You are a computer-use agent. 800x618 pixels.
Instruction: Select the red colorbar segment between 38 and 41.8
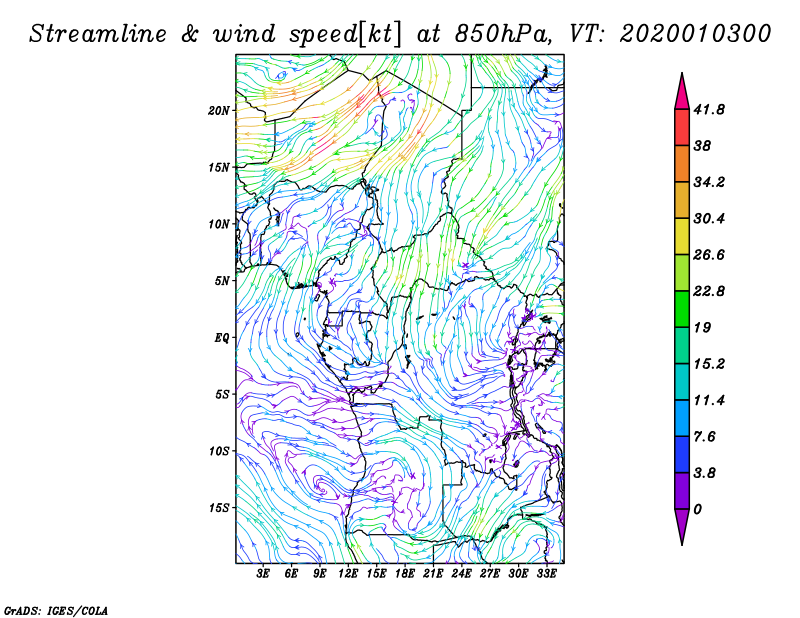[682, 127]
